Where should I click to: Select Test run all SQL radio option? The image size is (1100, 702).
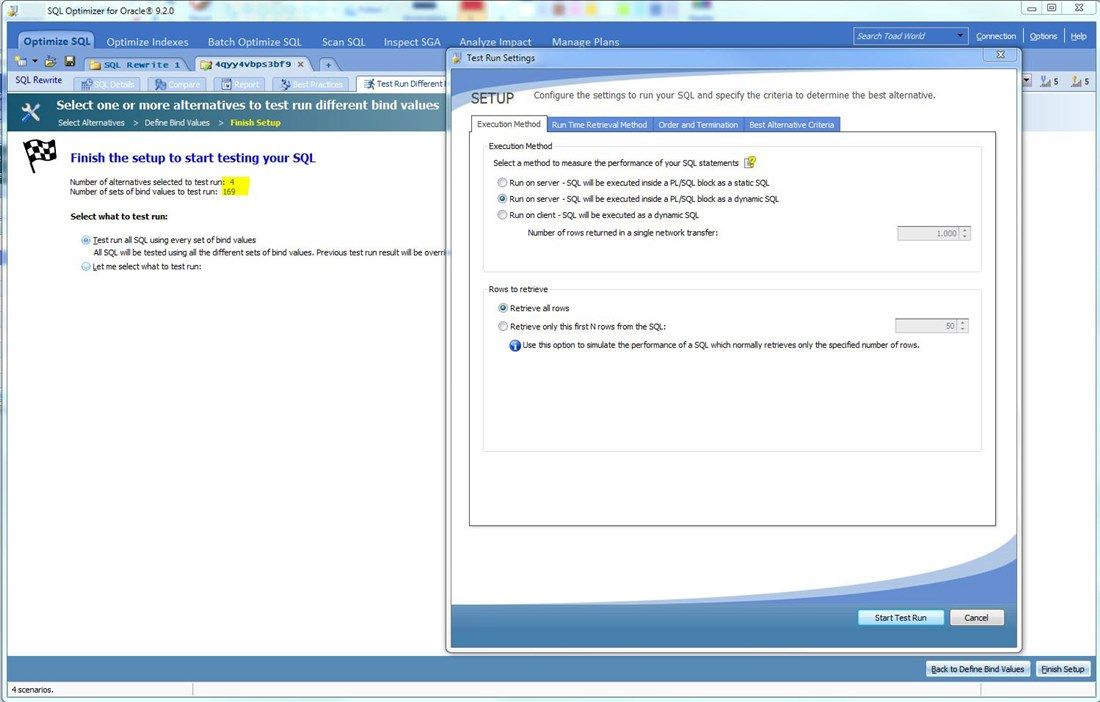click(x=86, y=240)
